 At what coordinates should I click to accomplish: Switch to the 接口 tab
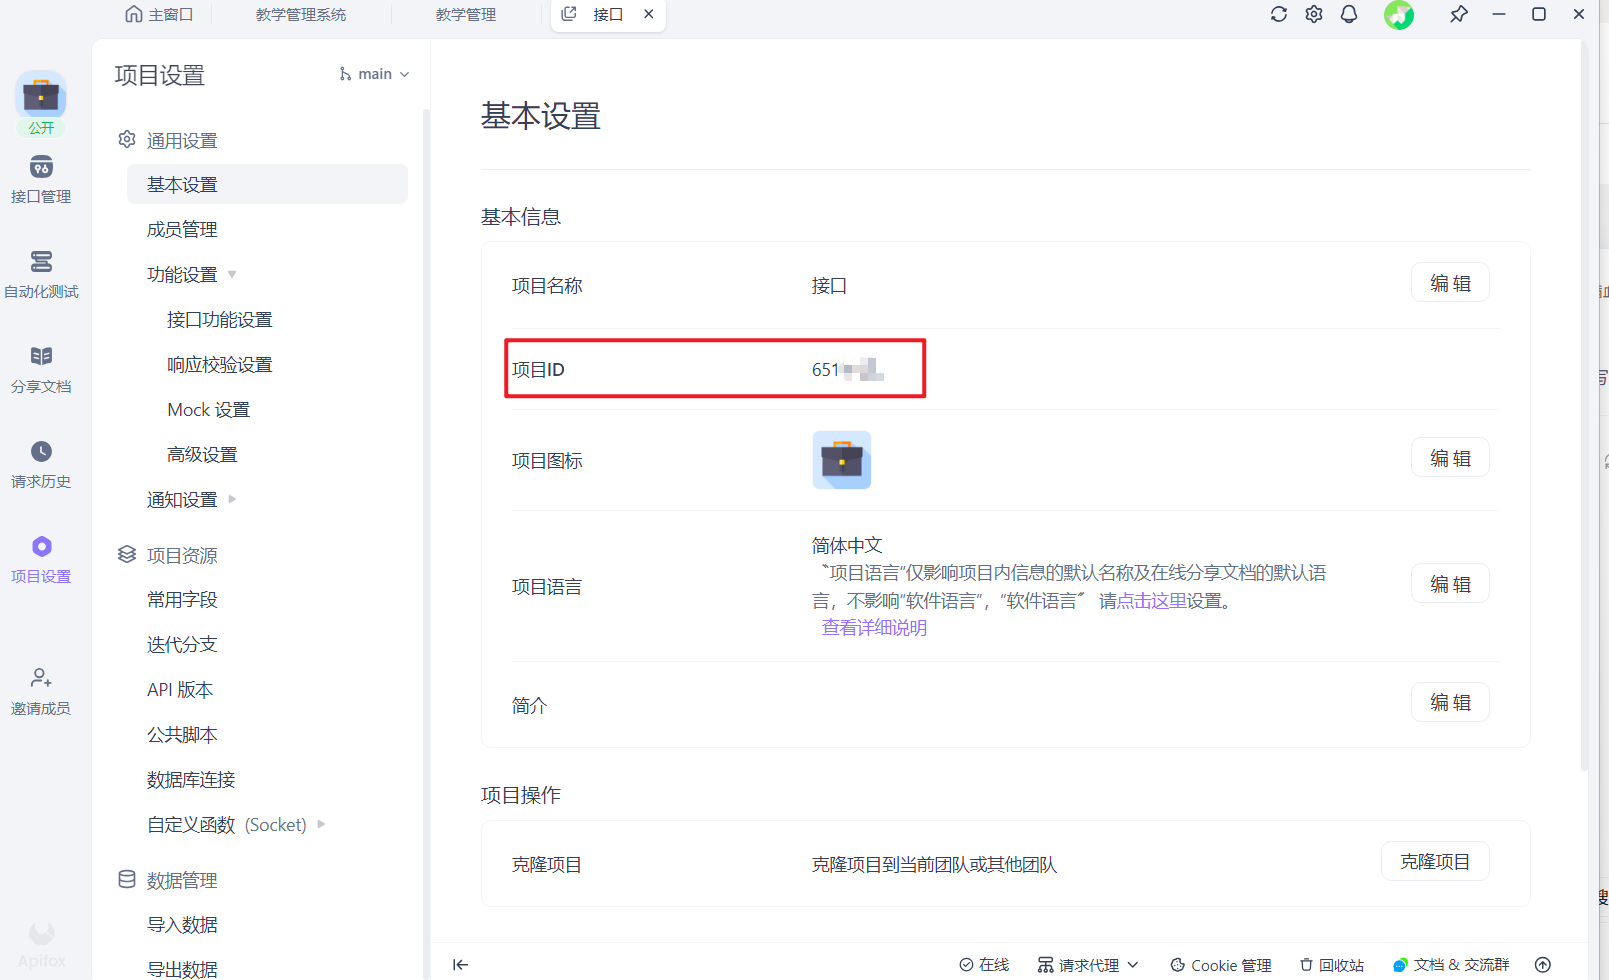[x=606, y=14]
